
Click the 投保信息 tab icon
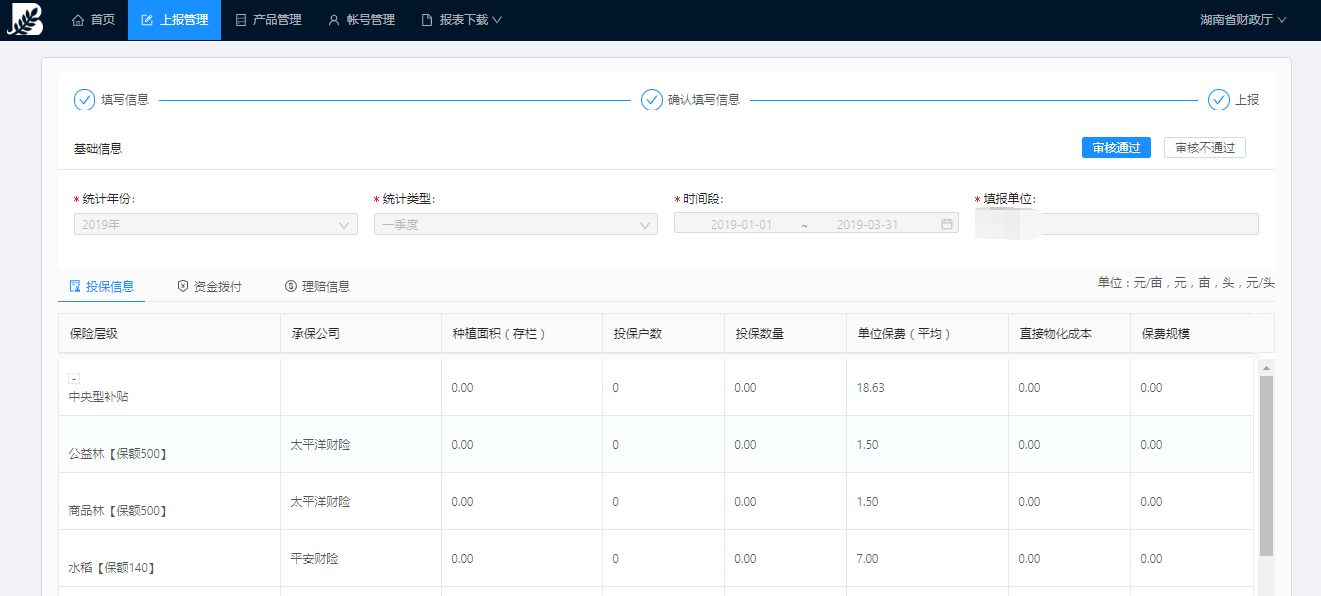pos(75,287)
